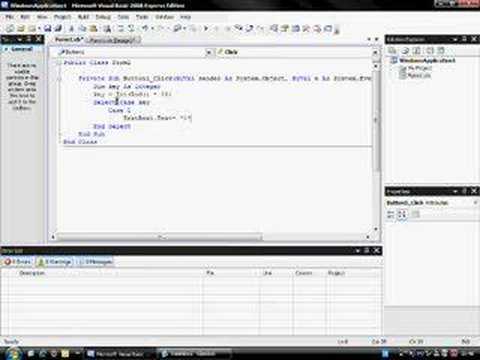Click the Undo toolbar icon
480x360 pixels.
pos(145,29)
